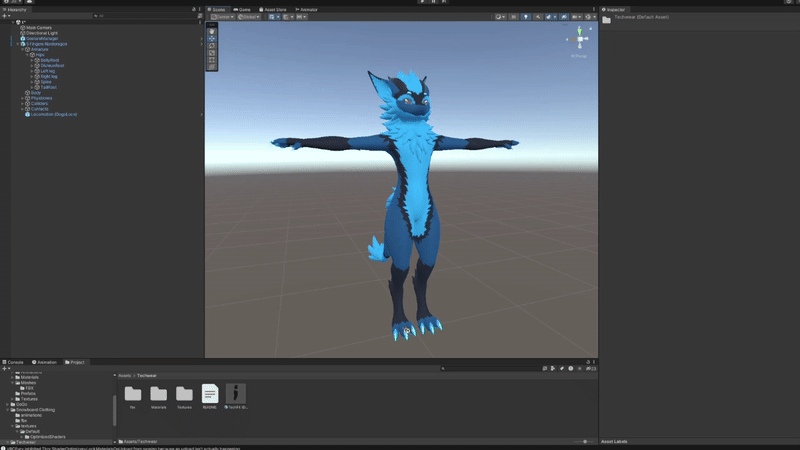The image size is (800, 450).
Task: Select the Body object
Action: pyautogui.click(x=36, y=93)
